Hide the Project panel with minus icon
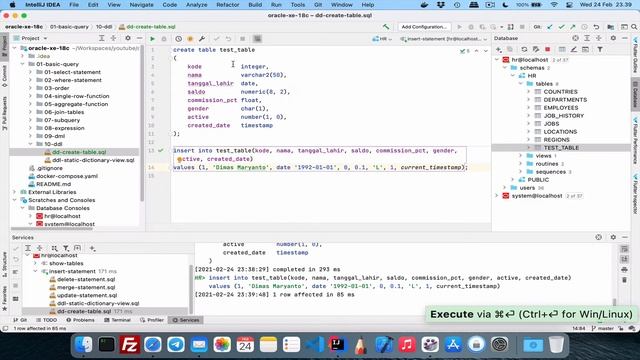Viewport: 640px width, 360px height. pyautogui.click(x=139, y=38)
